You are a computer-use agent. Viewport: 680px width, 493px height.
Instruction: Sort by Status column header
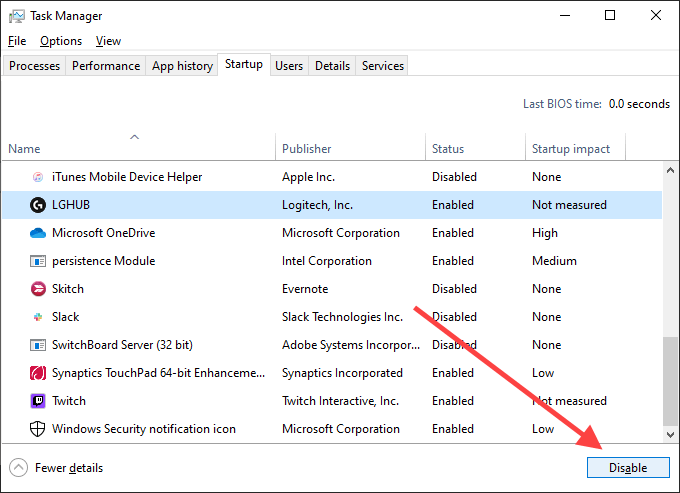[x=448, y=149]
